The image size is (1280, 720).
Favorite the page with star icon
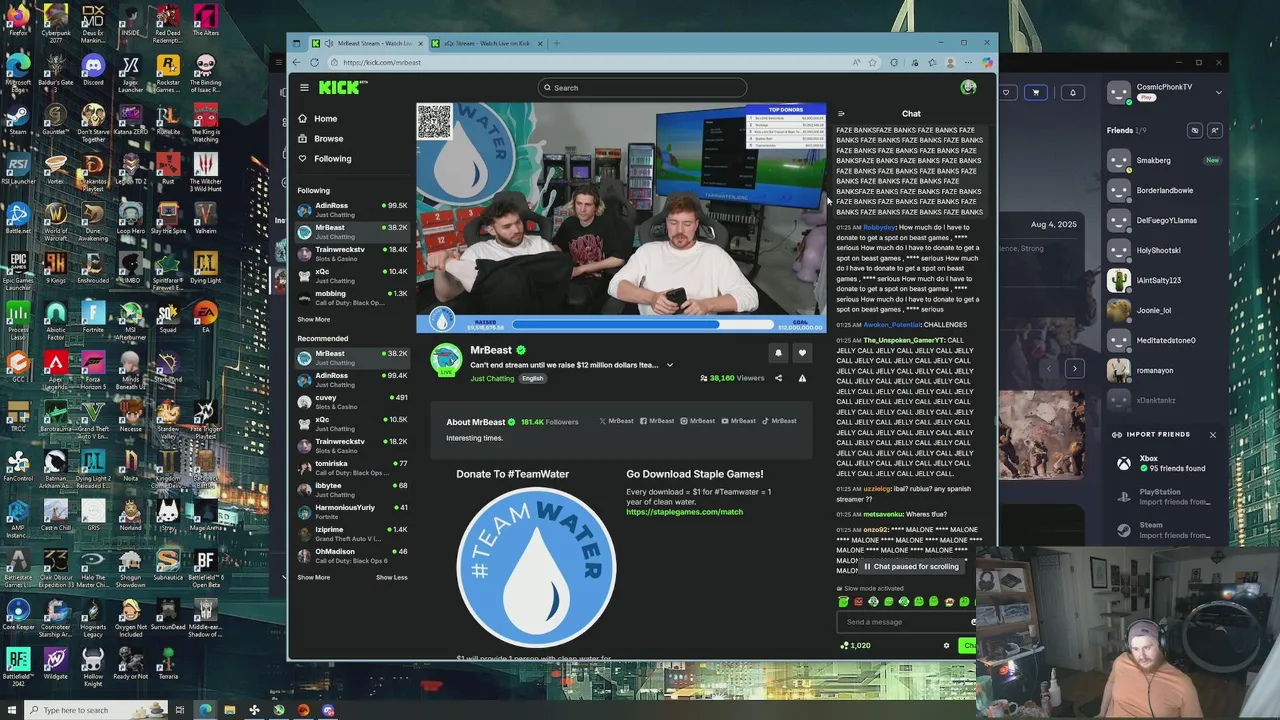click(872, 62)
